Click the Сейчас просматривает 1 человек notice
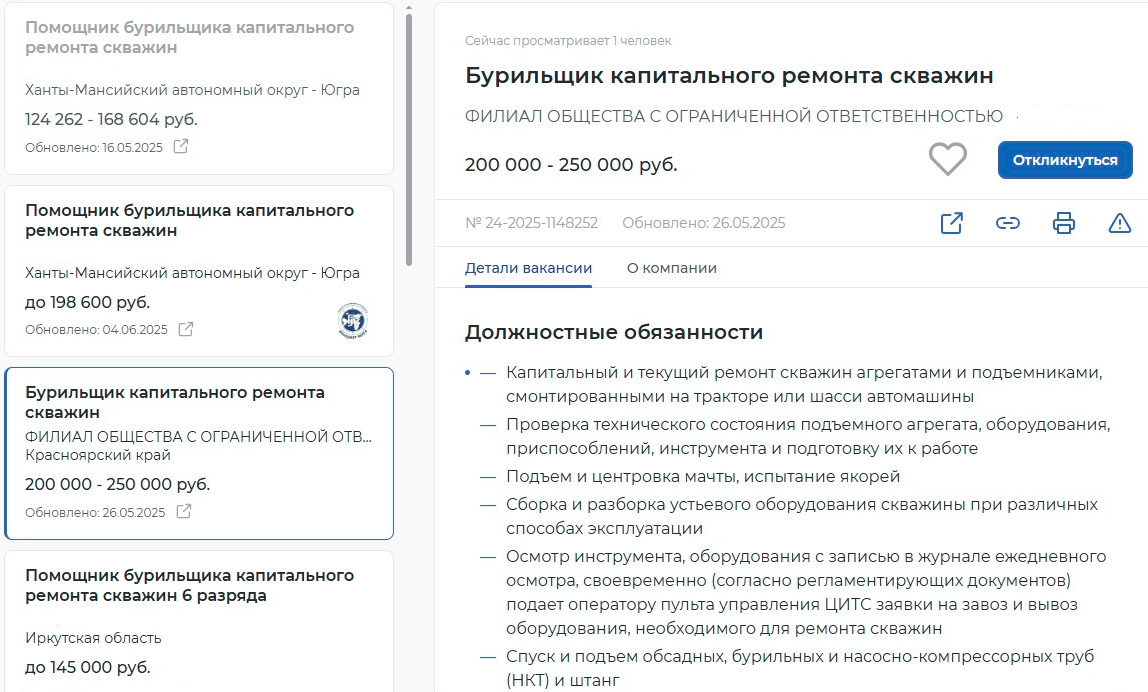Screen dimensions: 1148x692 (x=568, y=41)
